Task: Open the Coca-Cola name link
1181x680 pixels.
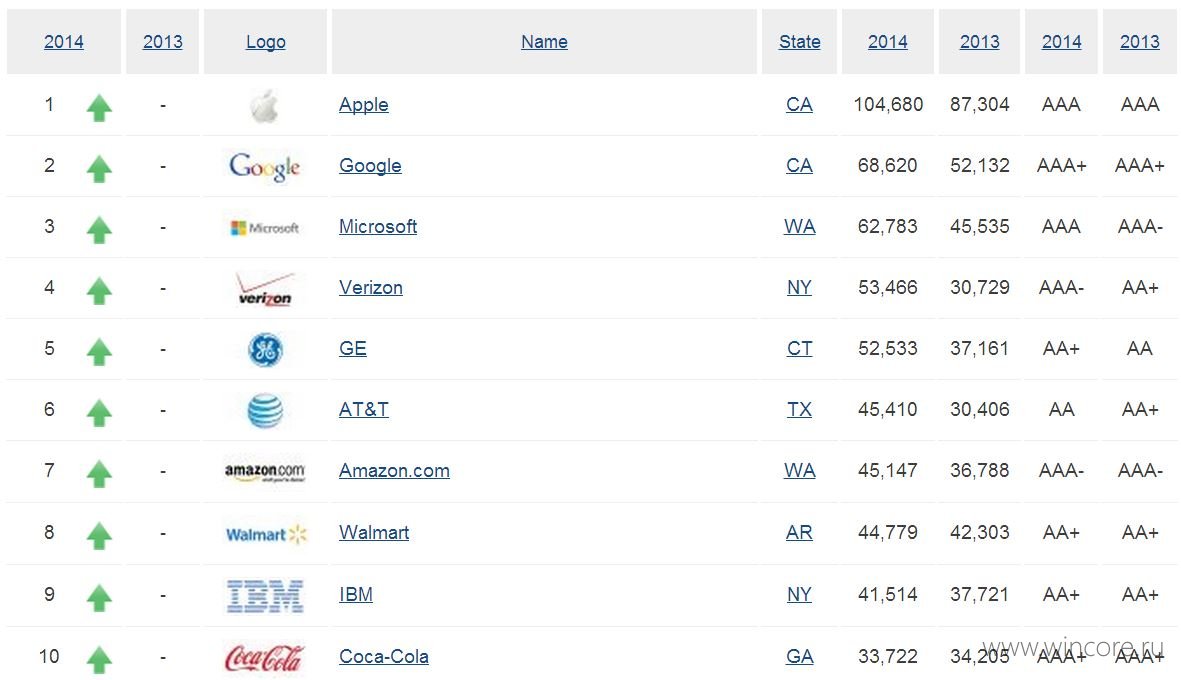Action: click(x=383, y=656)
